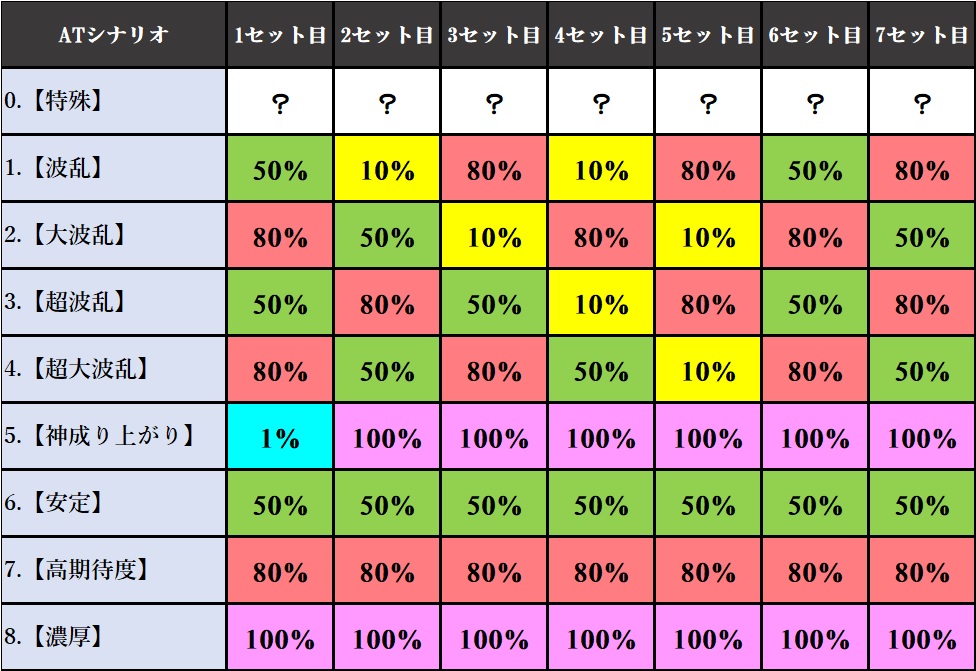
Task: Click 超波乱 row's yellow 10% cell
Action: pos(601,302)
